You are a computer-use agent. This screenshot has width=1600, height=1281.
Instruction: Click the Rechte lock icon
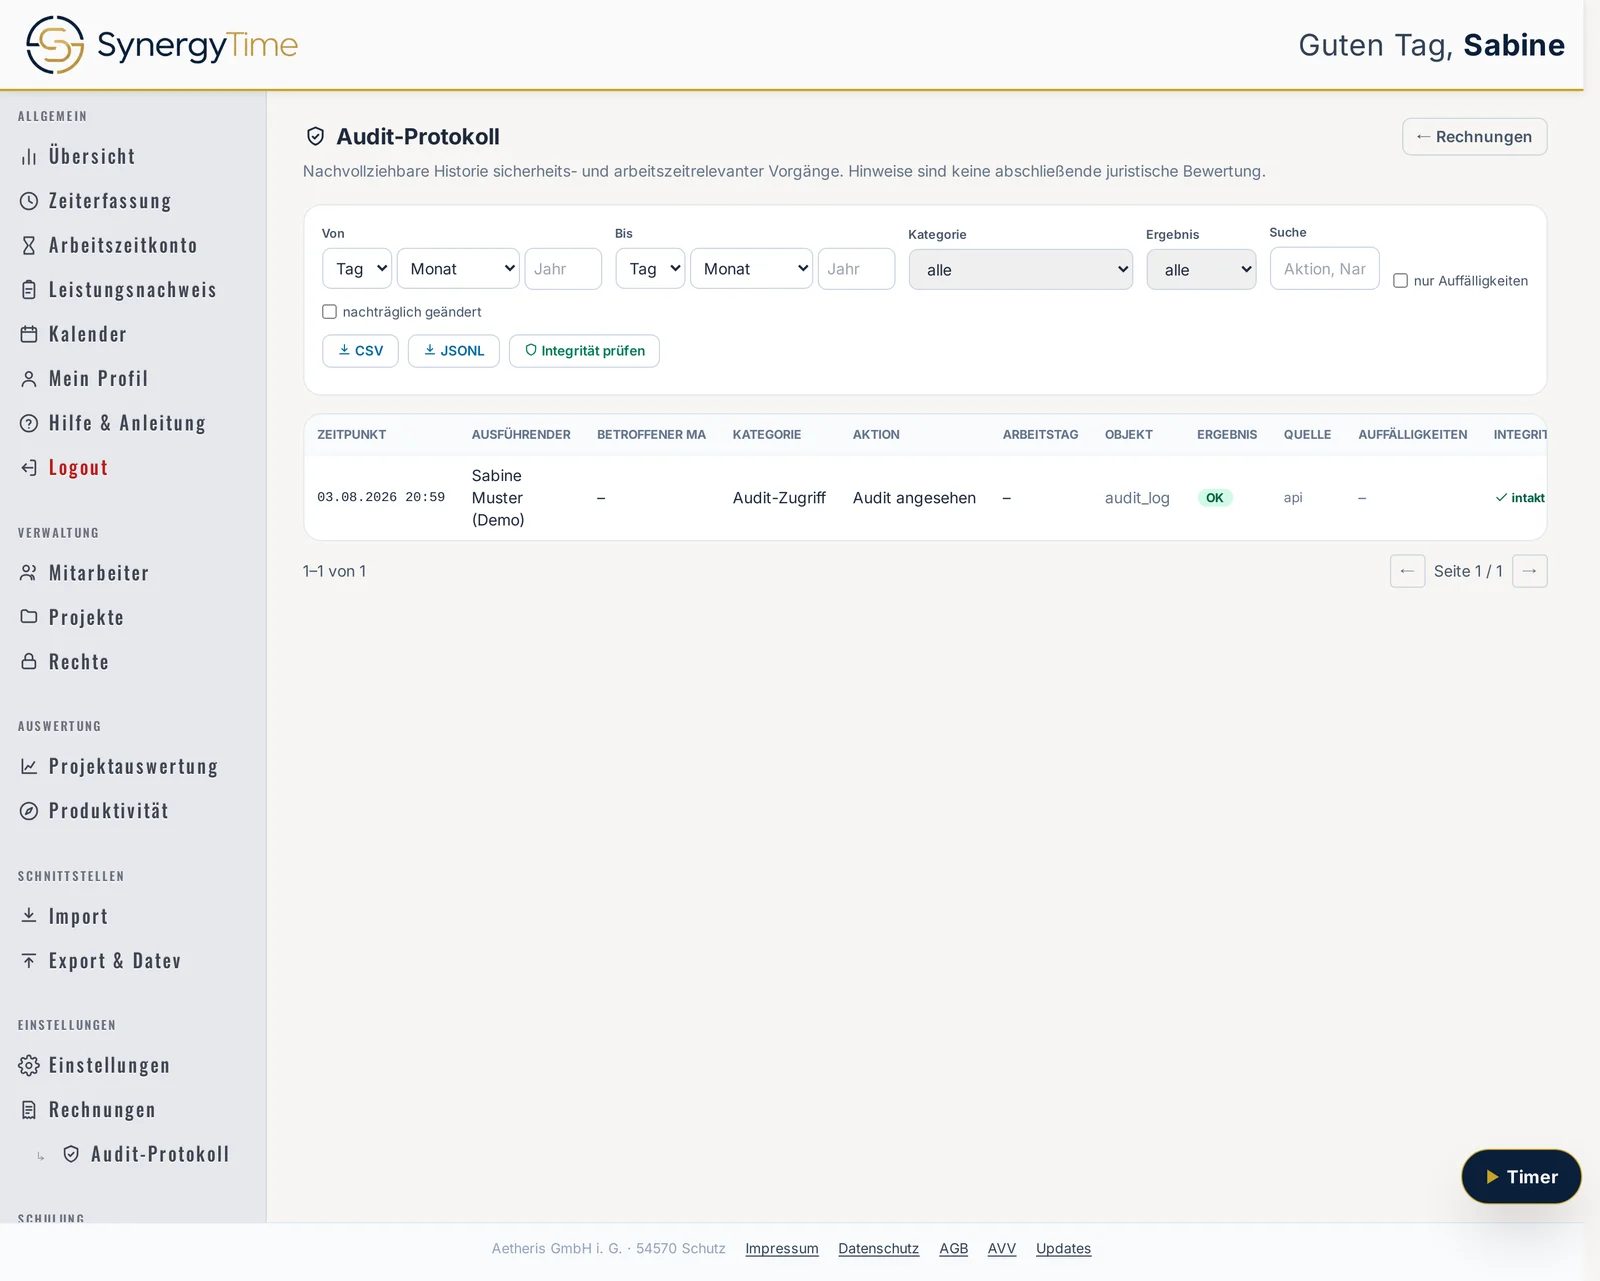(x=29, y=662)
